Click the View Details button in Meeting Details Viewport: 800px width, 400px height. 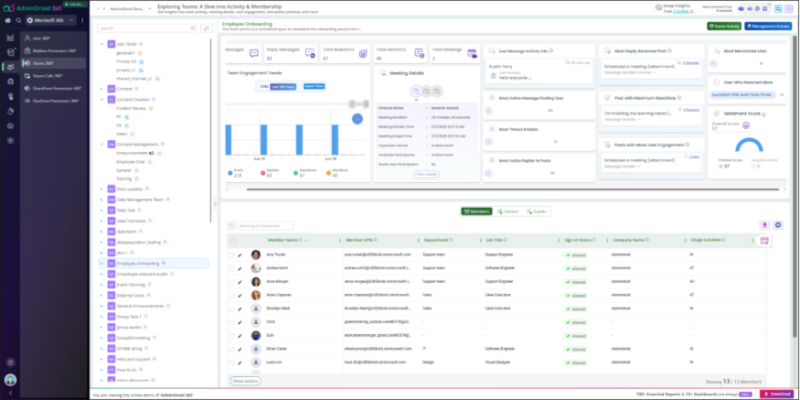tap(427, 174)
